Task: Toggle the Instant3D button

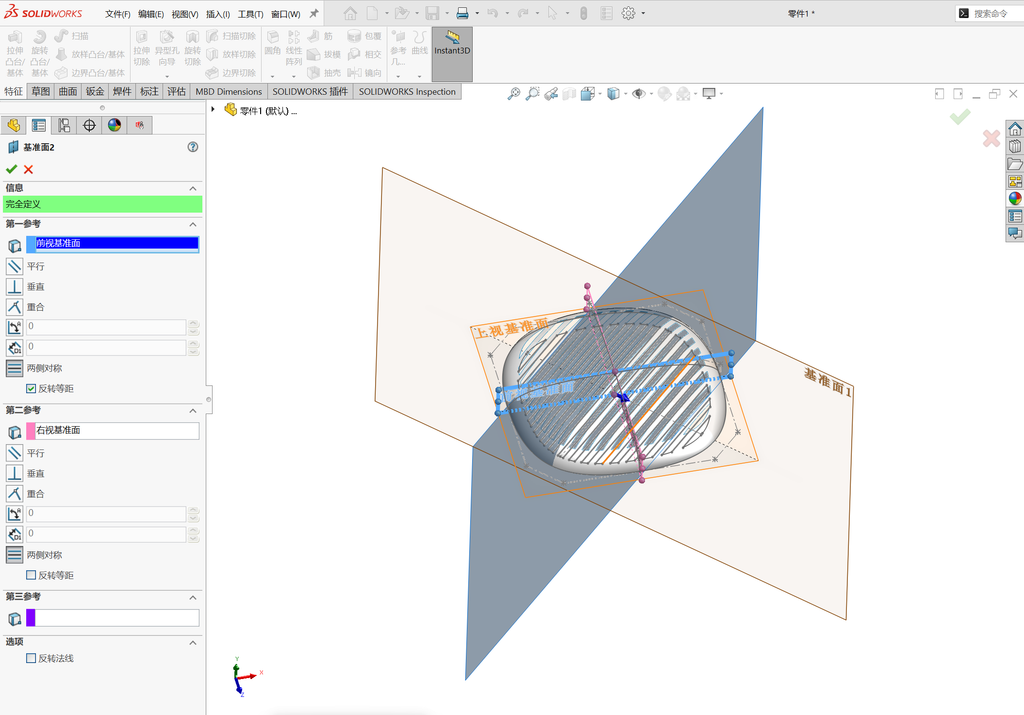Action: click(452, 54)
